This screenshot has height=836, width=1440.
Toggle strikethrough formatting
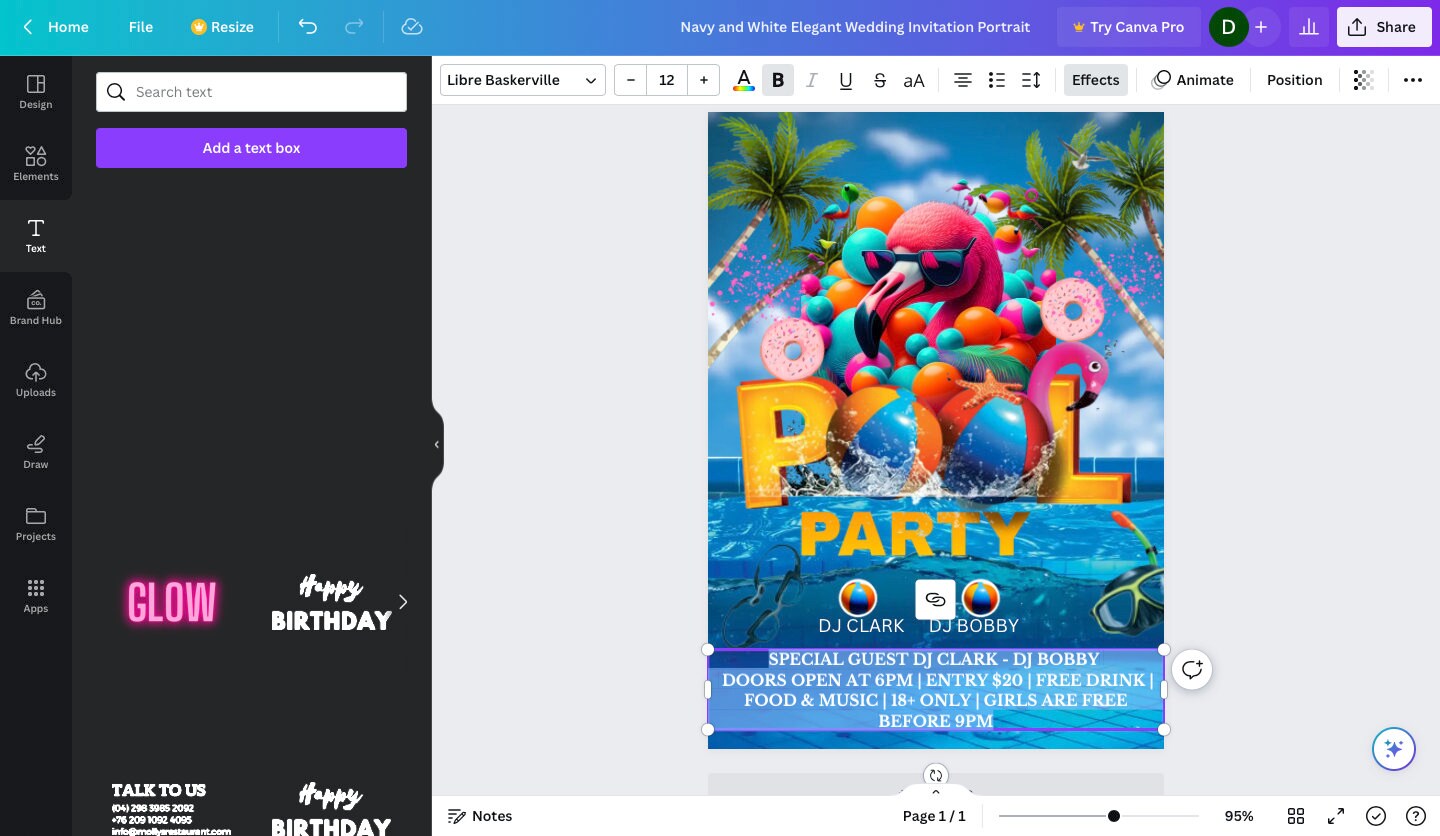[x=880, y=80]
